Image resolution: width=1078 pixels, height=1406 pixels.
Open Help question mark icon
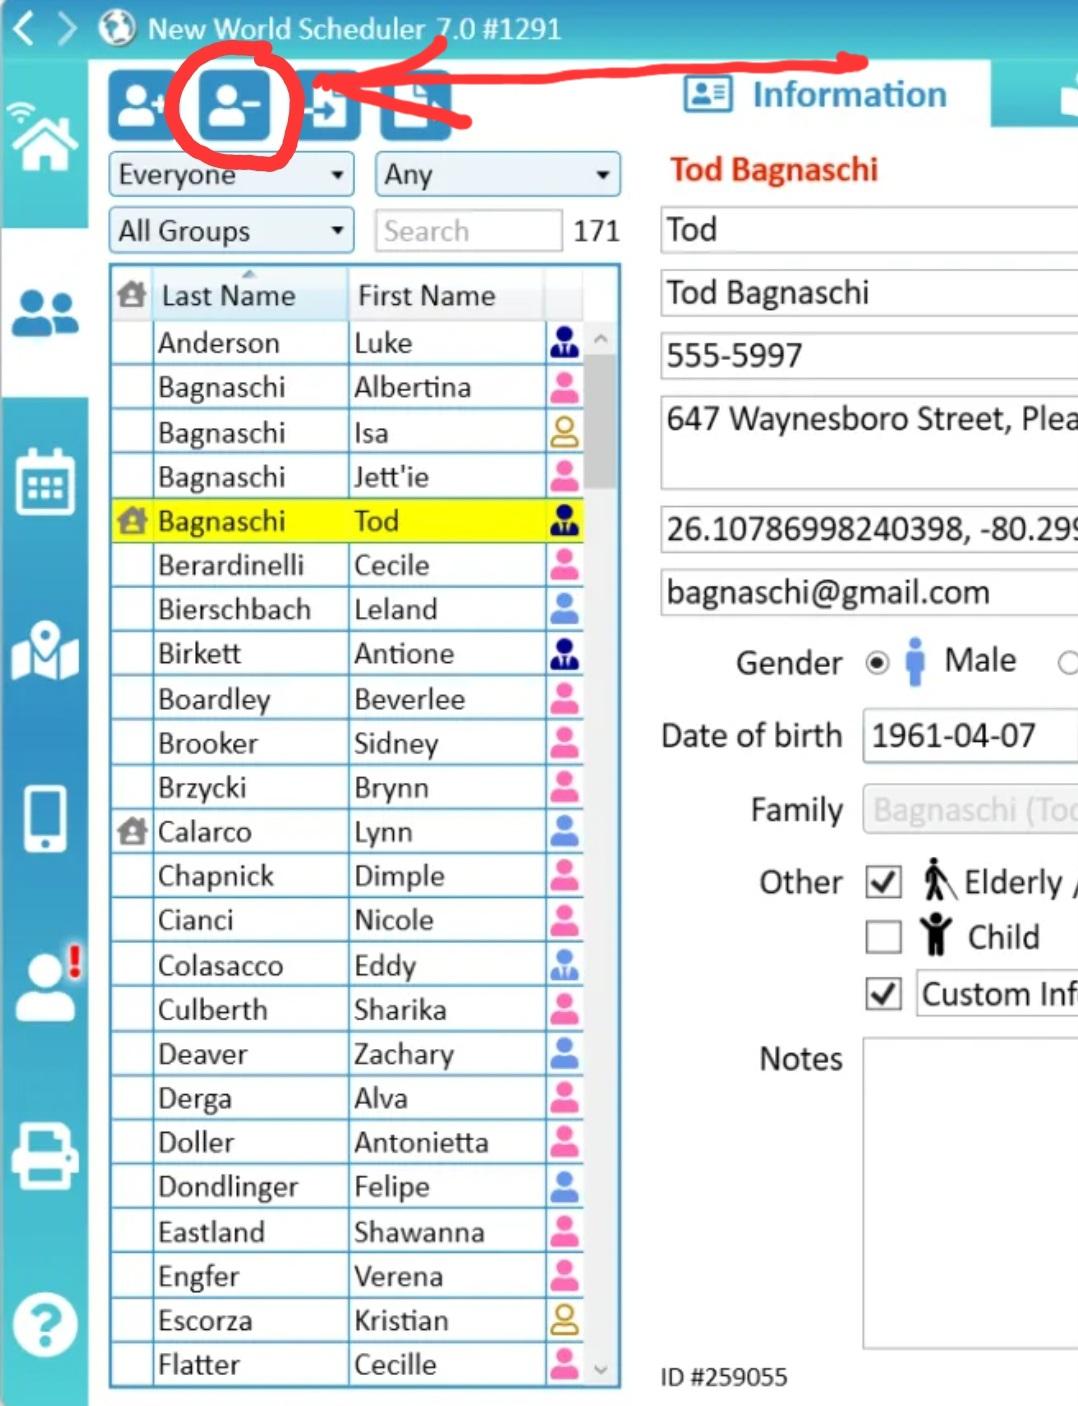tap(44, 1324)
